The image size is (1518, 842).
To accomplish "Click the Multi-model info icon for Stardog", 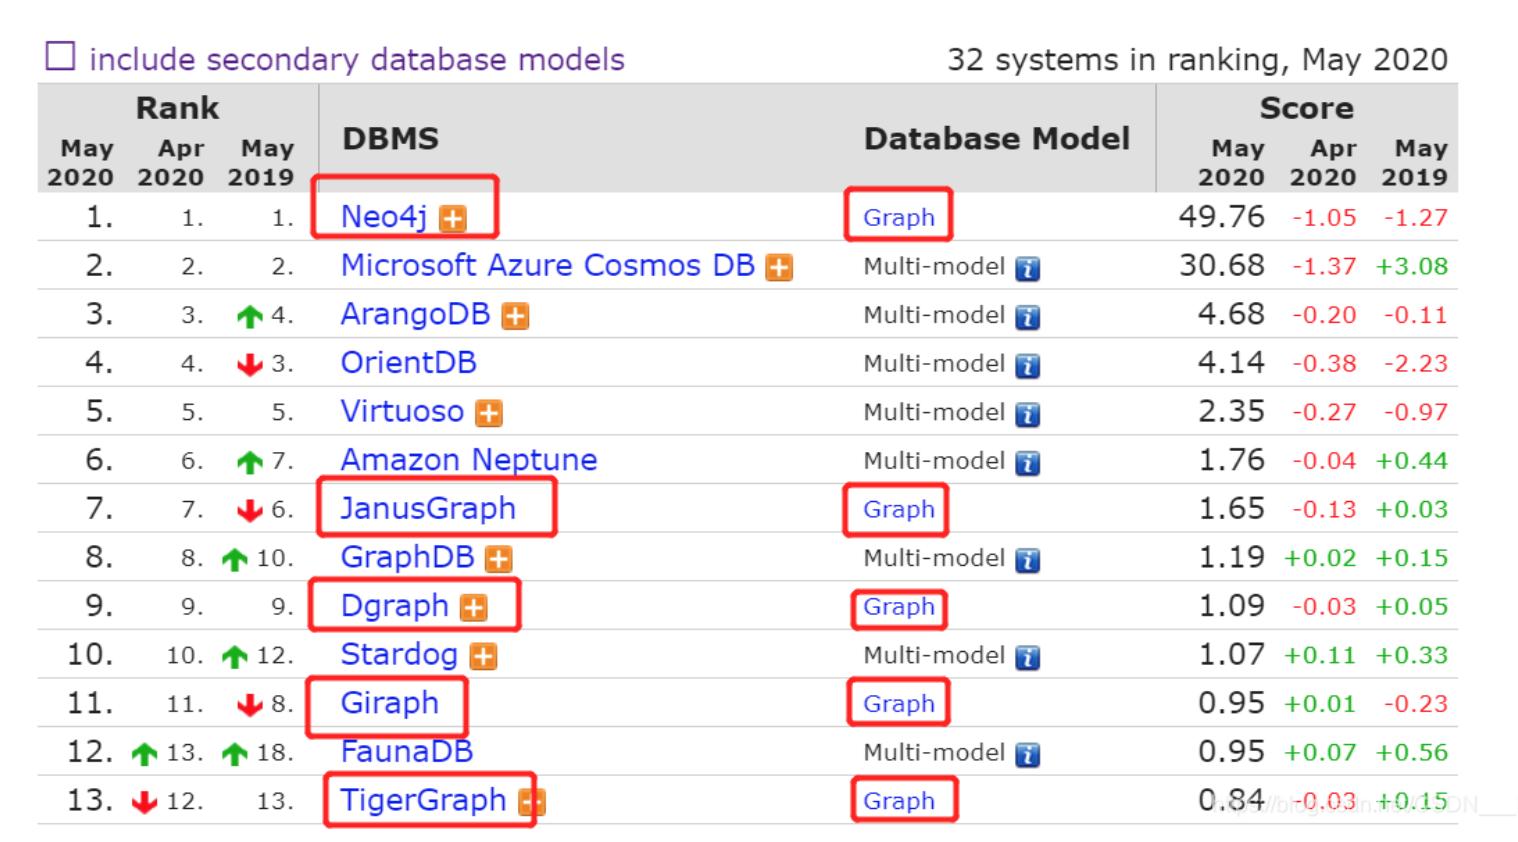I will click(1027, 658).
